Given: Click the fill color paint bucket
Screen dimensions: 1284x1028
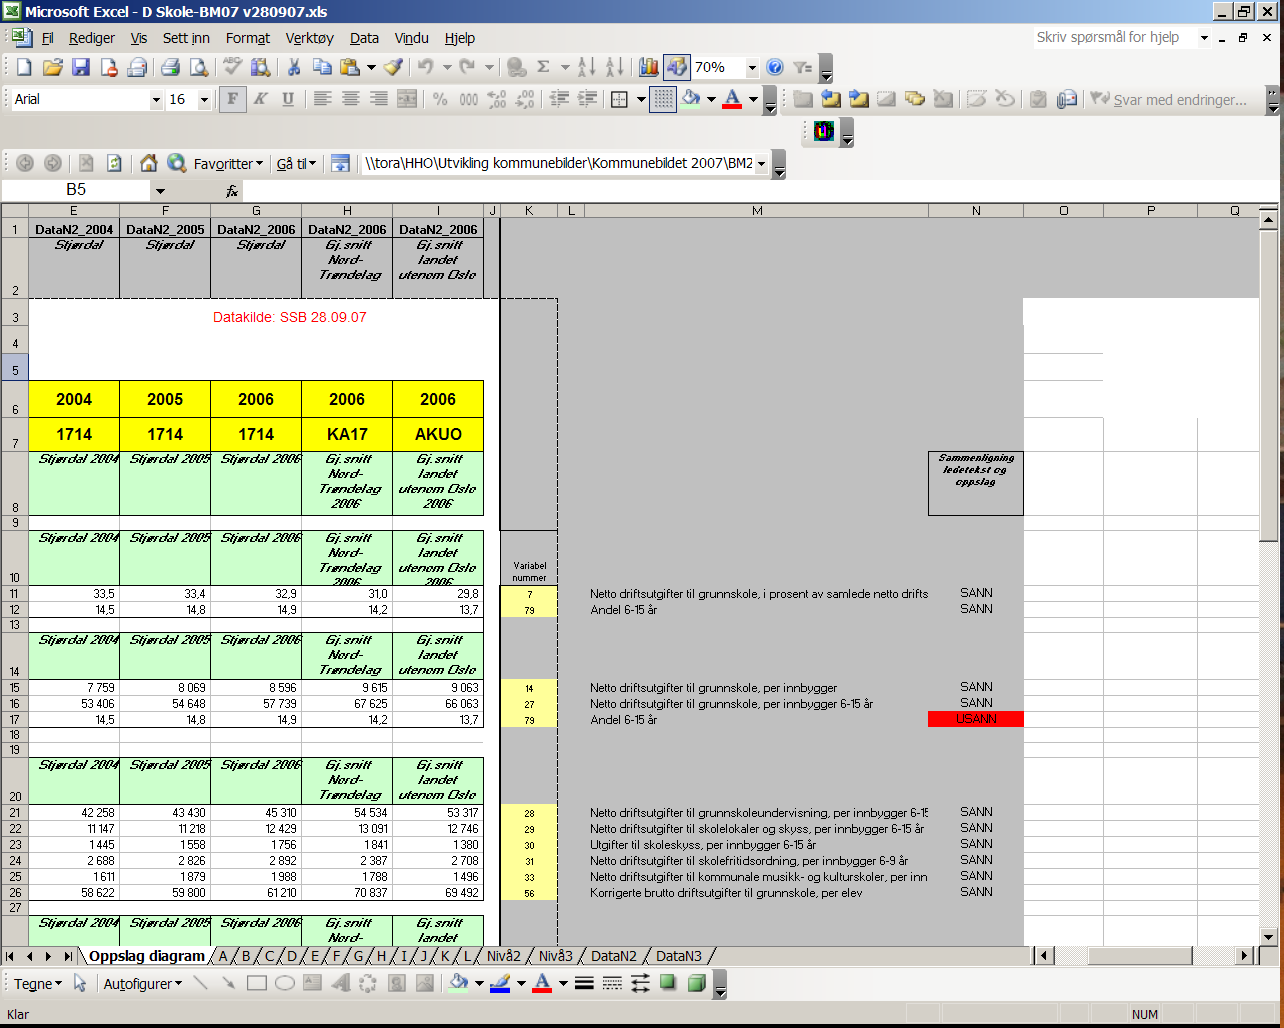Looking at the screenshot, I should click(690, 99).
